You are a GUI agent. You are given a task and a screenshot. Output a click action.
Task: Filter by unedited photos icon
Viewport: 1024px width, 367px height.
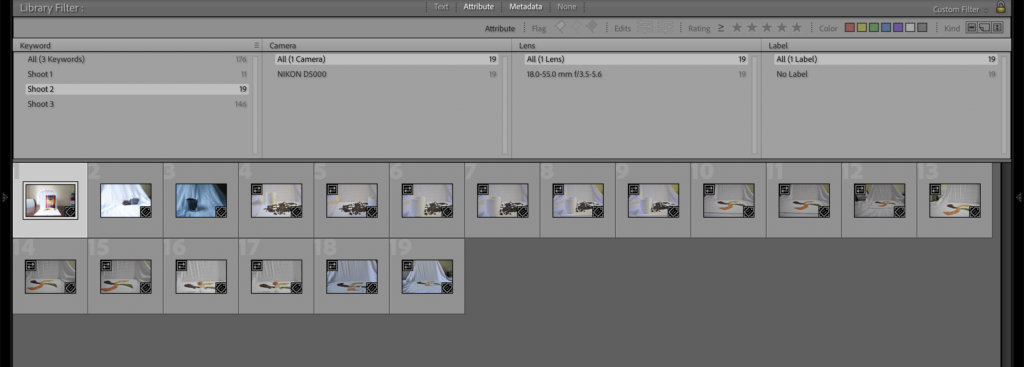[x=665, y=27]
